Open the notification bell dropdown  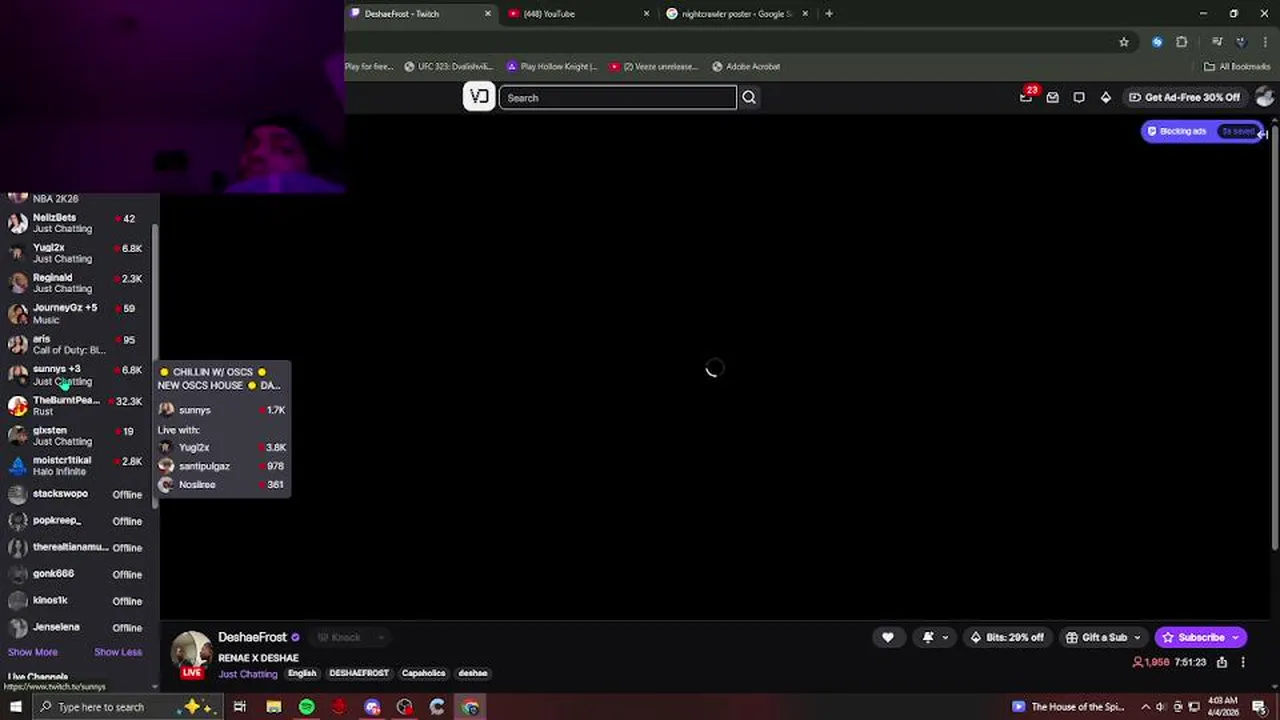(x=935, y=637)
